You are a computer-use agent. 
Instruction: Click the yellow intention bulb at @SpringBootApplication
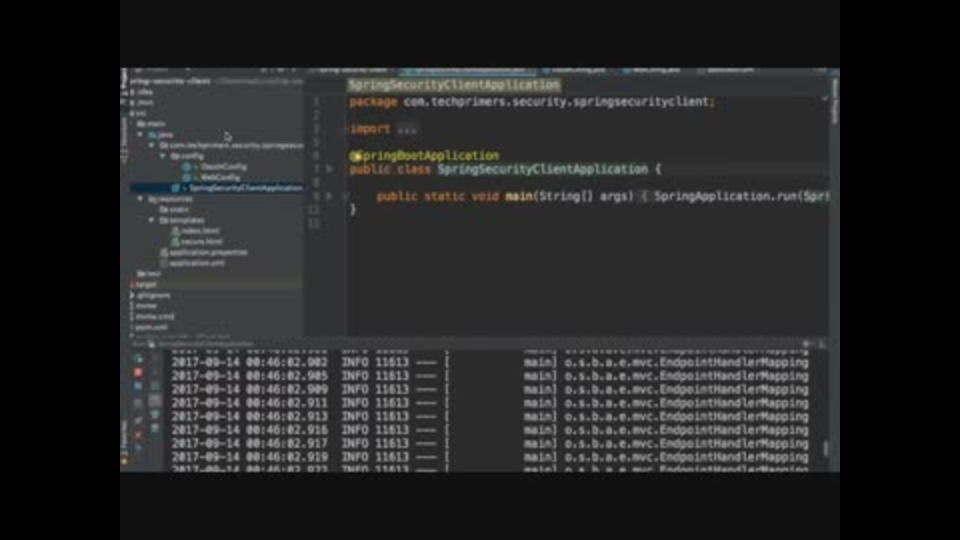tap(355, 156)
